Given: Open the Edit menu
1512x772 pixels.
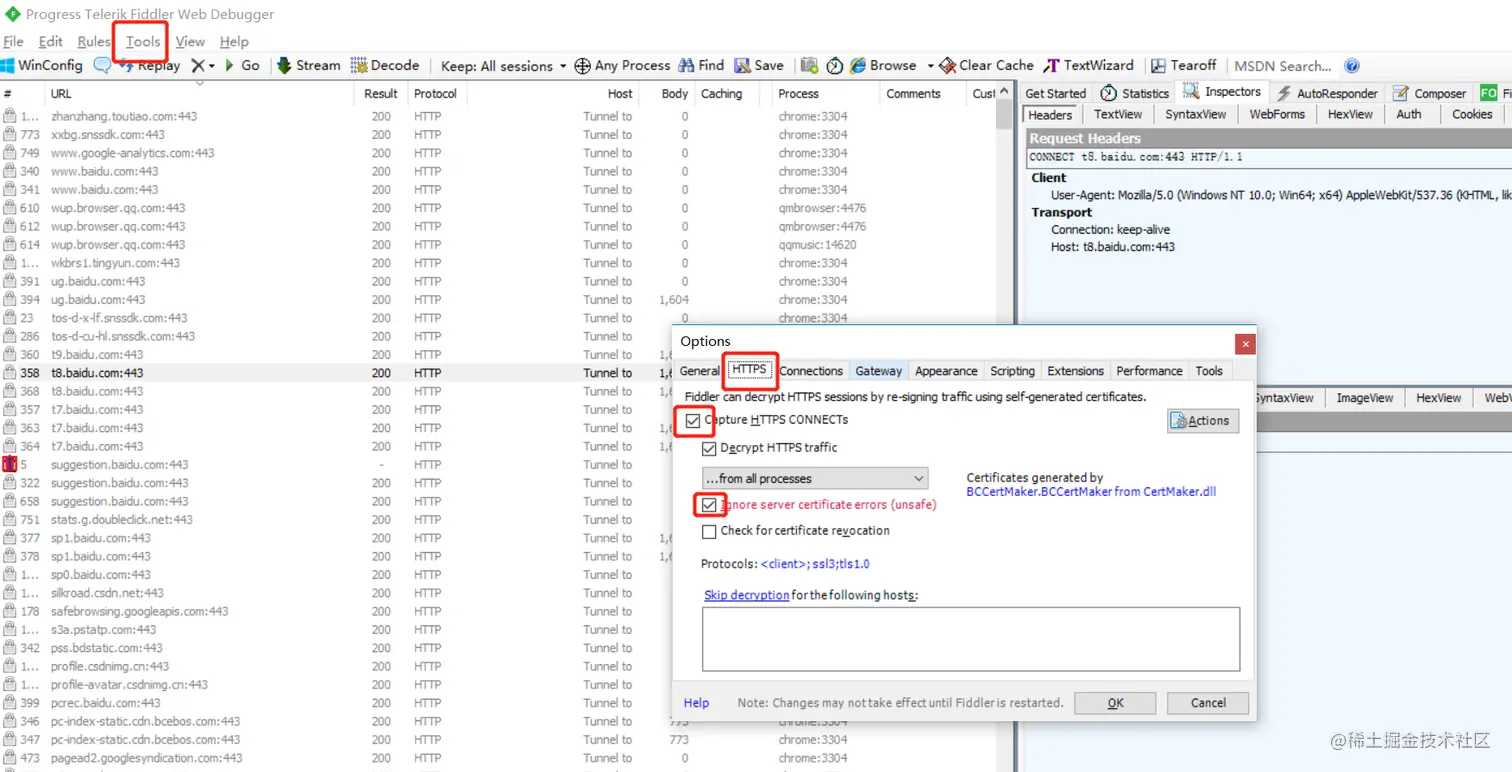Looking at the screenshot, I should coord(51,41).
